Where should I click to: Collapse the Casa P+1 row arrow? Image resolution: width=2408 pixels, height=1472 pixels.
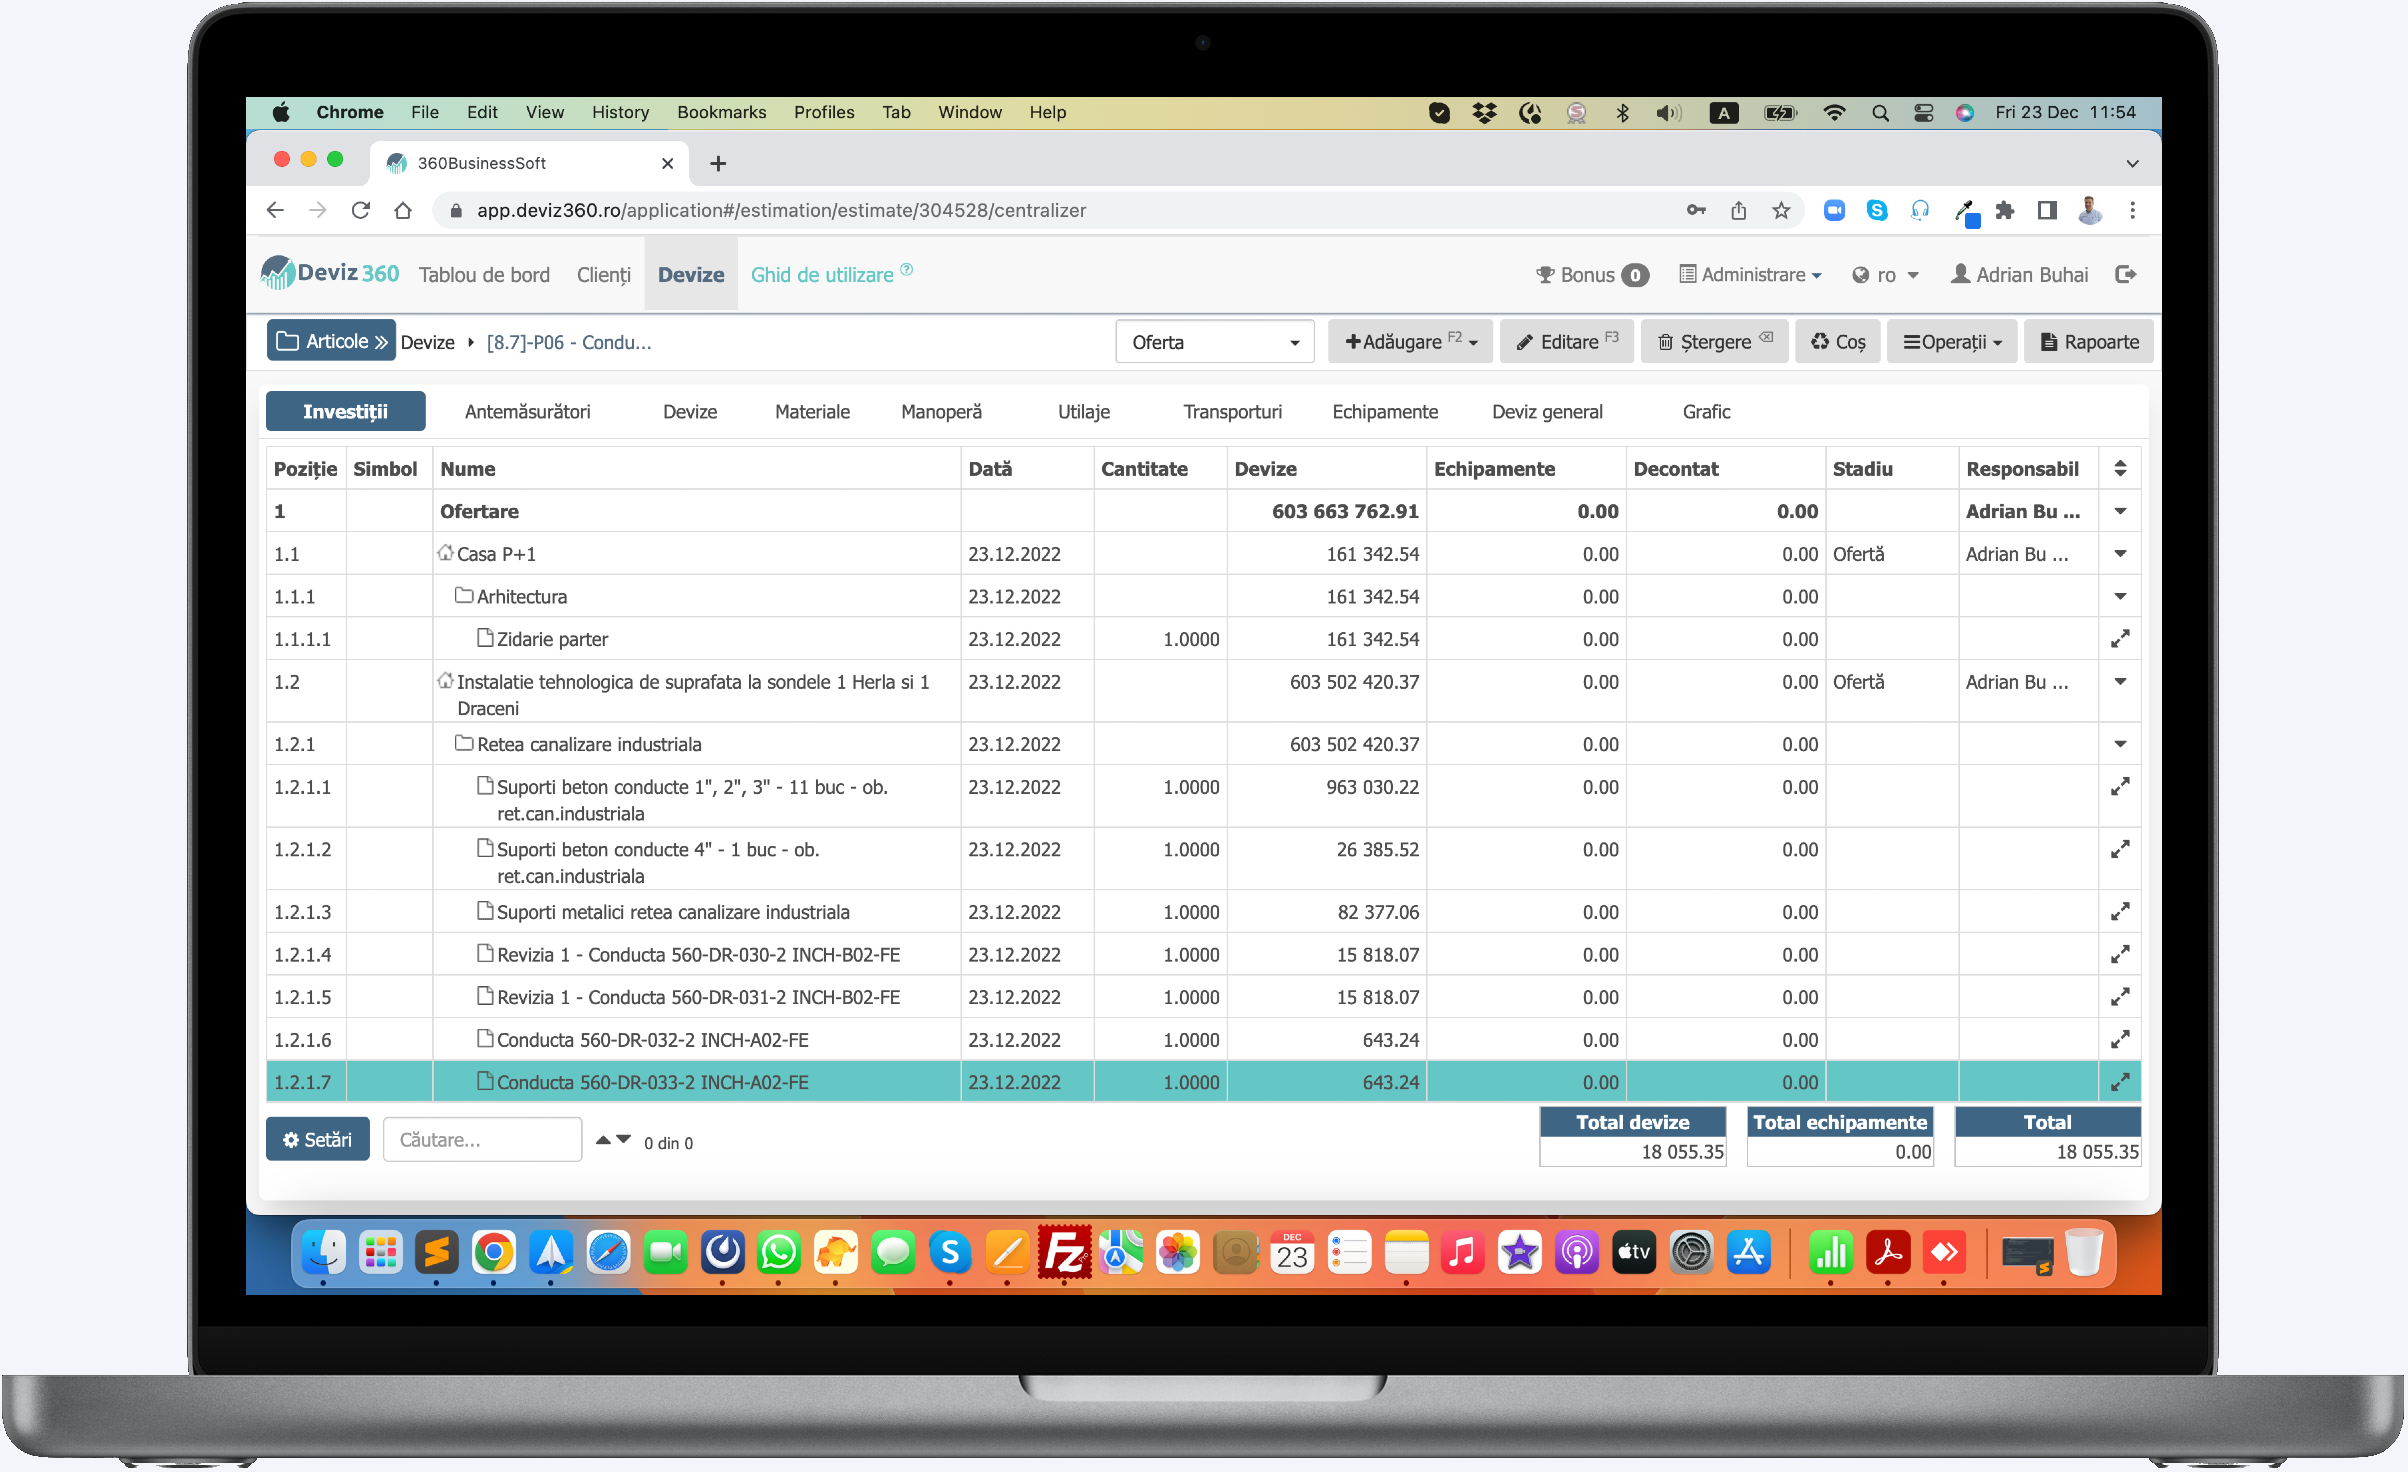(2119, 553)
